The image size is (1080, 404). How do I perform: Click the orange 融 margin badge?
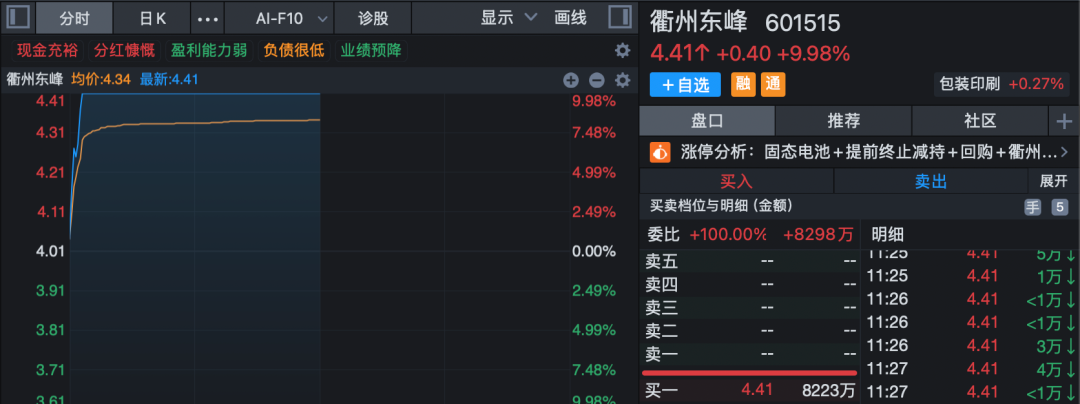pos(743,85)
